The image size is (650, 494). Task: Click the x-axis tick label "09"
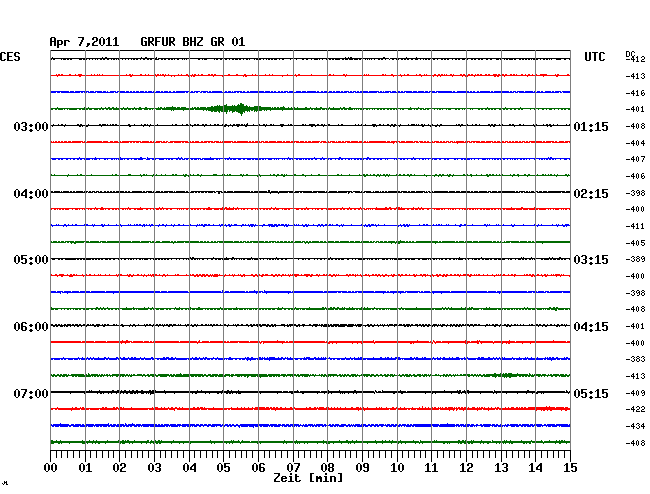coord(362,468)
